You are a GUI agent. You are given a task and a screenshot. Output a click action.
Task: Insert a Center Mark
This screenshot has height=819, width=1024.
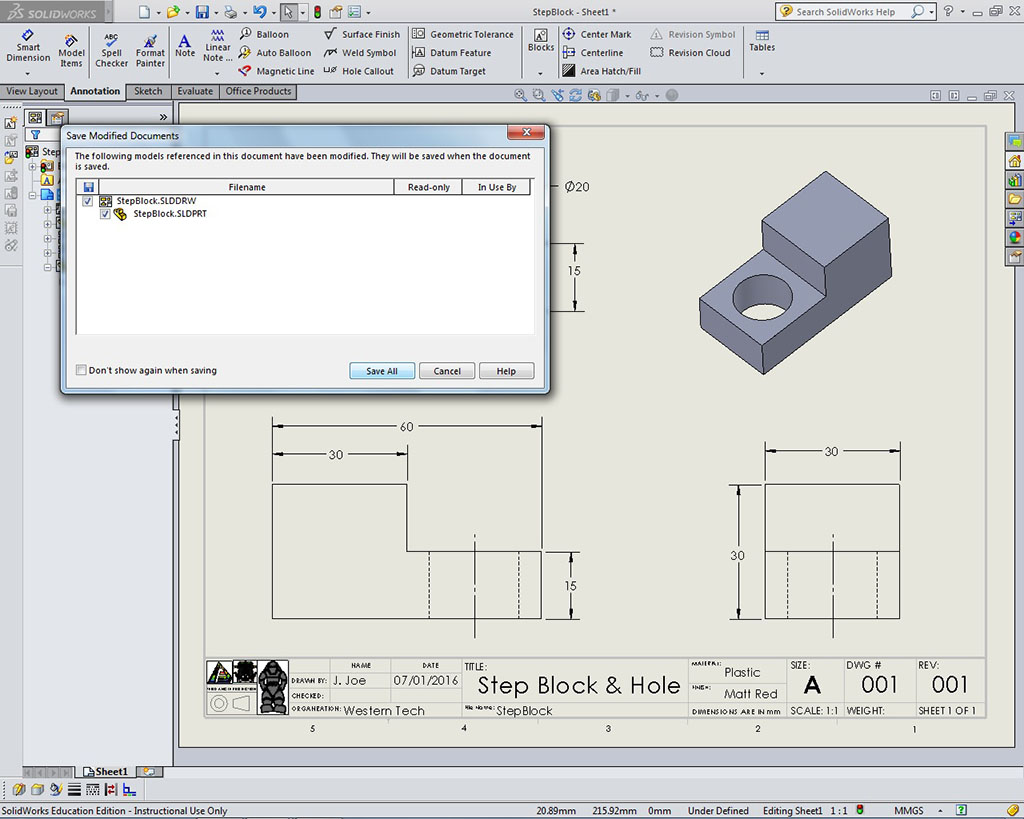(x=597, y=34)
